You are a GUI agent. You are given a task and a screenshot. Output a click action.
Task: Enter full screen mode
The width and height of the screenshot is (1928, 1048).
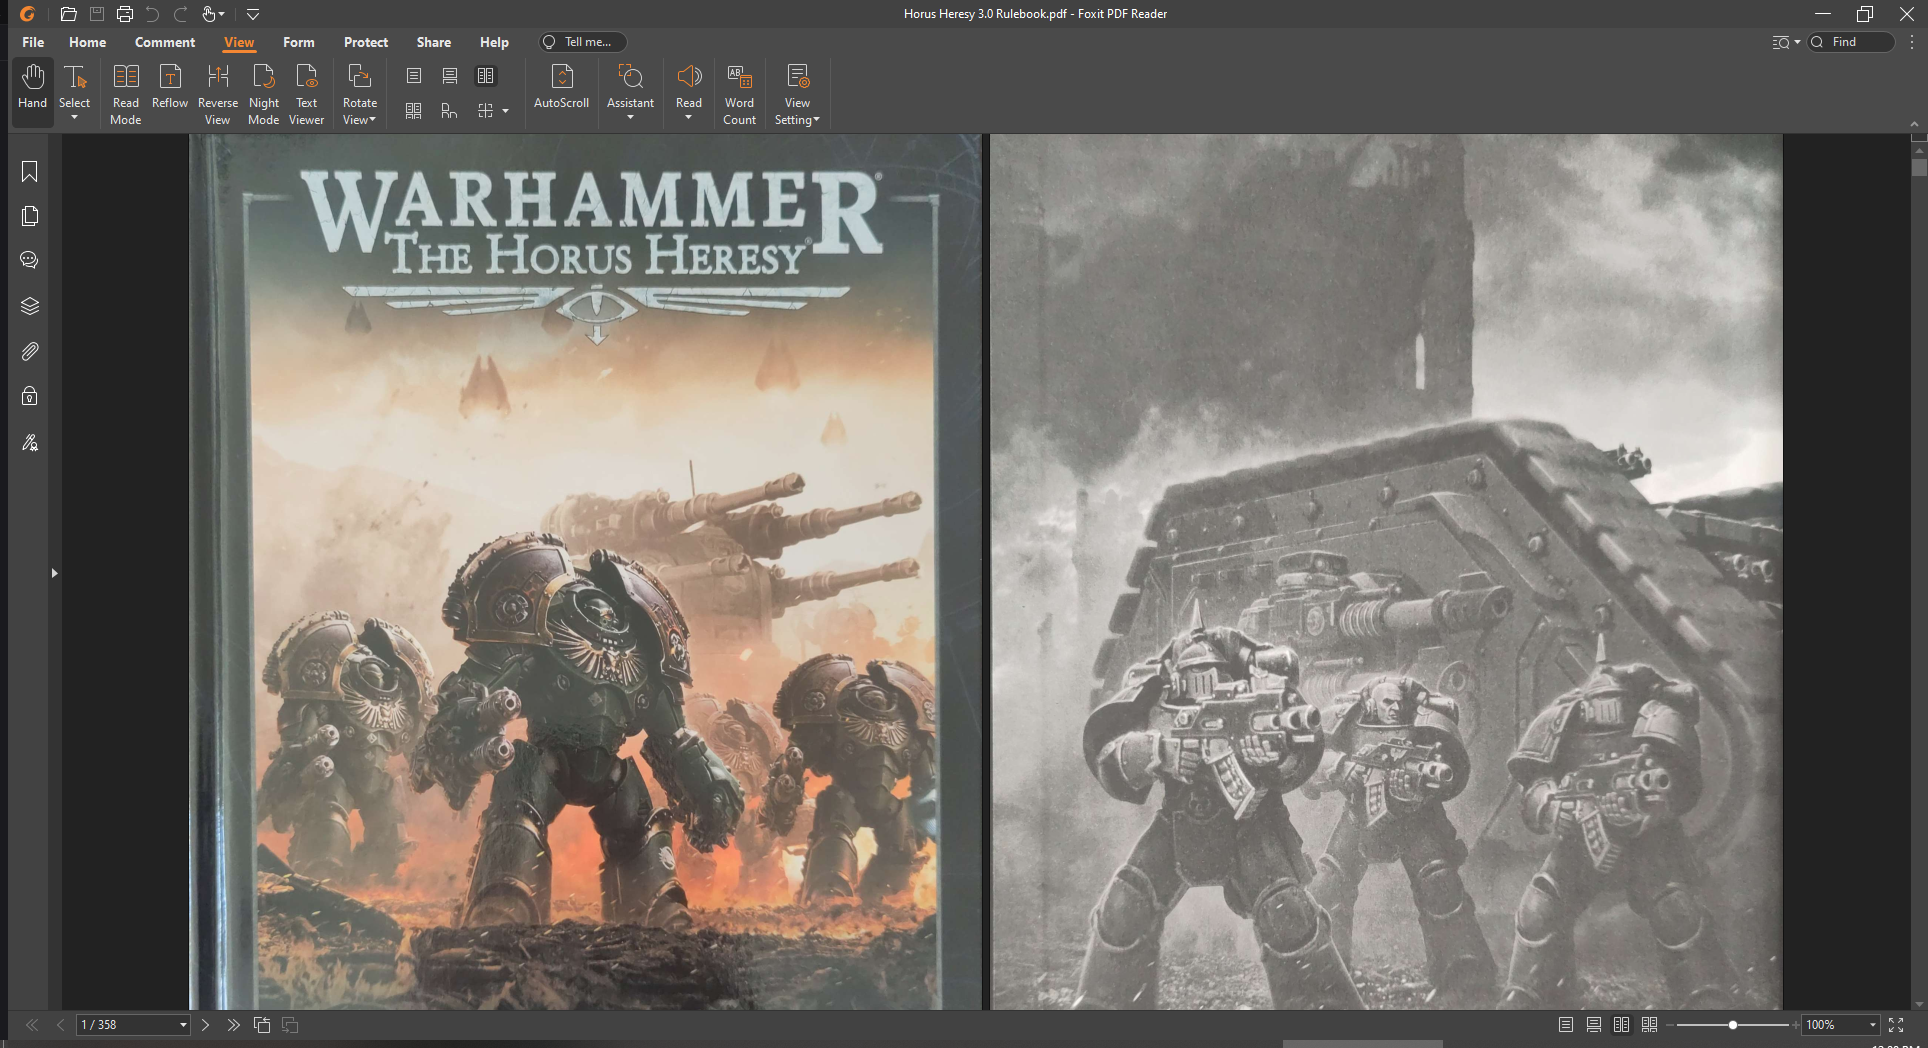coord(1896,1025)
